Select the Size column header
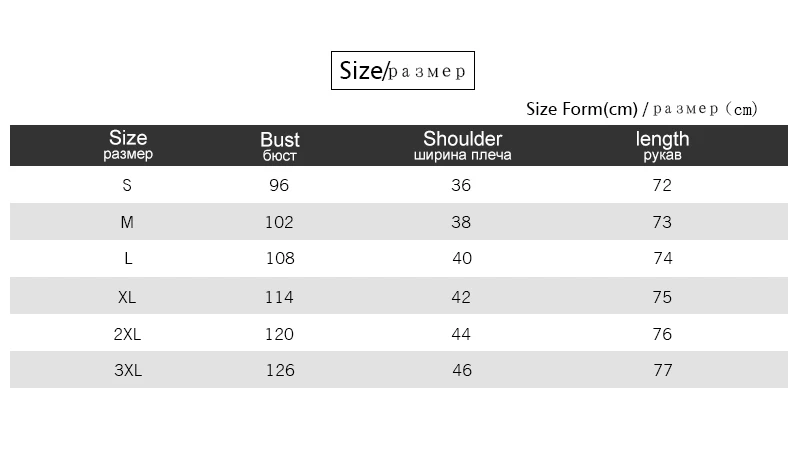The height and width of the screenshot is (456, 800). [x=128, y=145]
